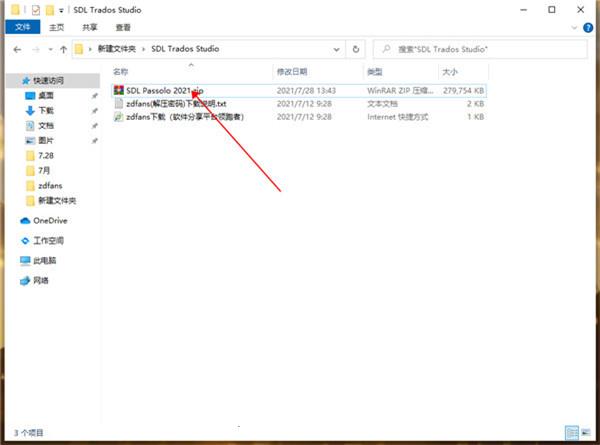Screen dimensions: 600x445
Task: Switch to large icons view in status bar
Action: coord(586,433)
